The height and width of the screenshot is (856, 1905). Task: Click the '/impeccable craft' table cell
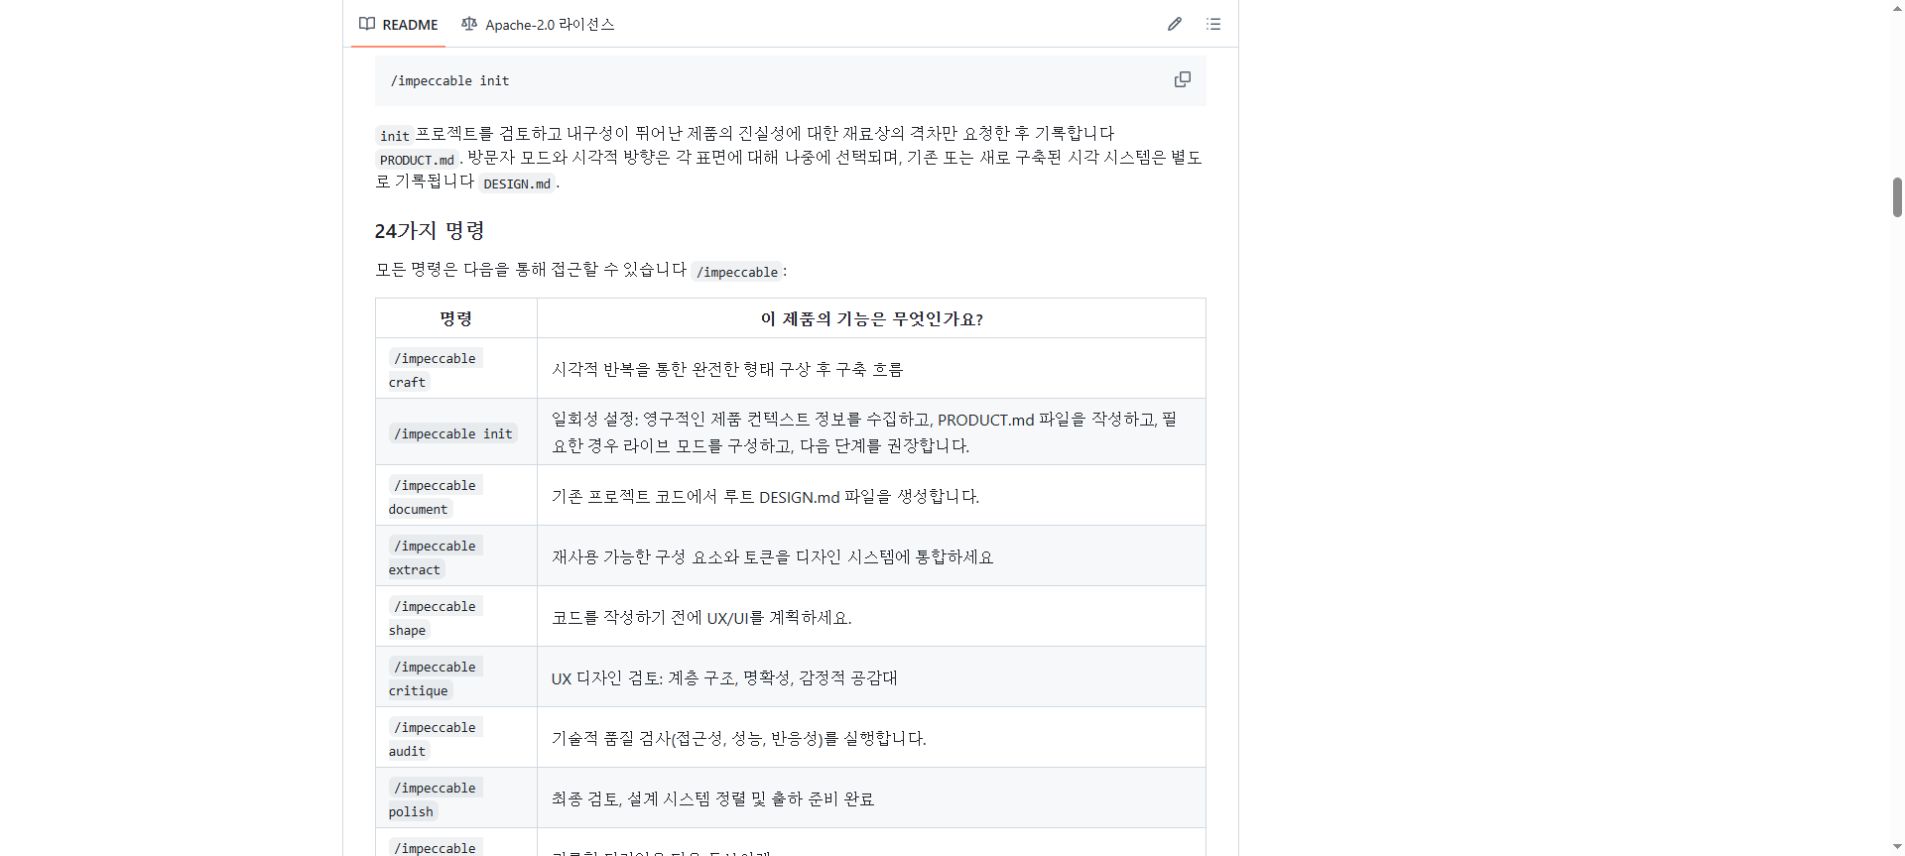456,369
